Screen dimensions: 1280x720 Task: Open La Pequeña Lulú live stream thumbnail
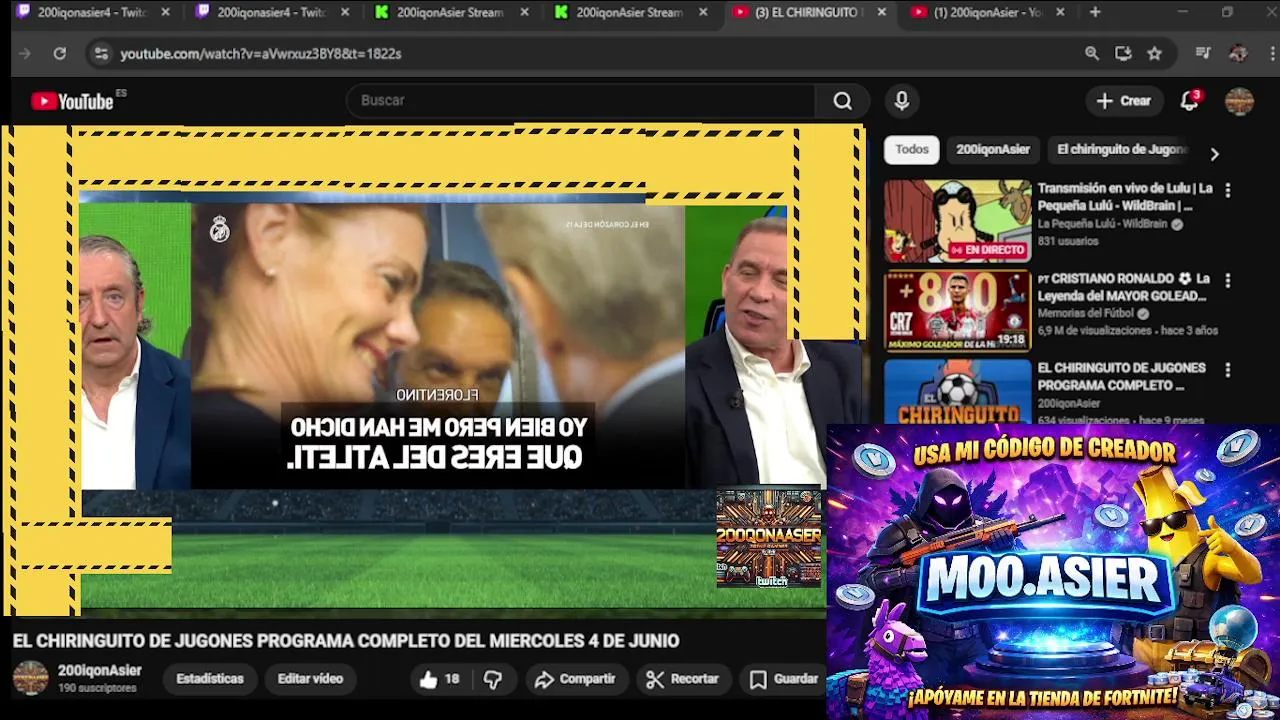coord(957,221)
